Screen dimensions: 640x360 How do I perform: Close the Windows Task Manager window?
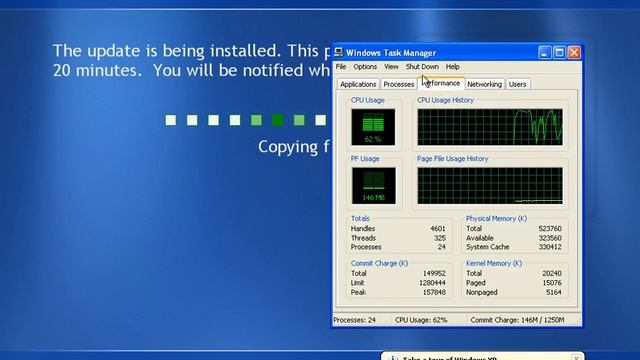[x=574, y=53]
